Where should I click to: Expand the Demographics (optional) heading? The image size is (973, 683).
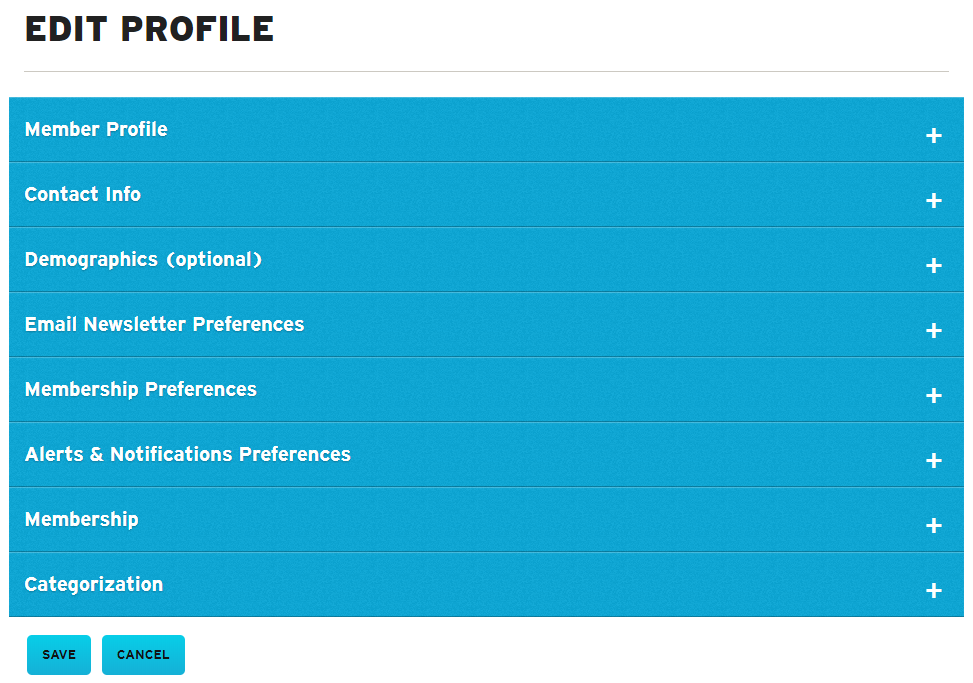143,259
